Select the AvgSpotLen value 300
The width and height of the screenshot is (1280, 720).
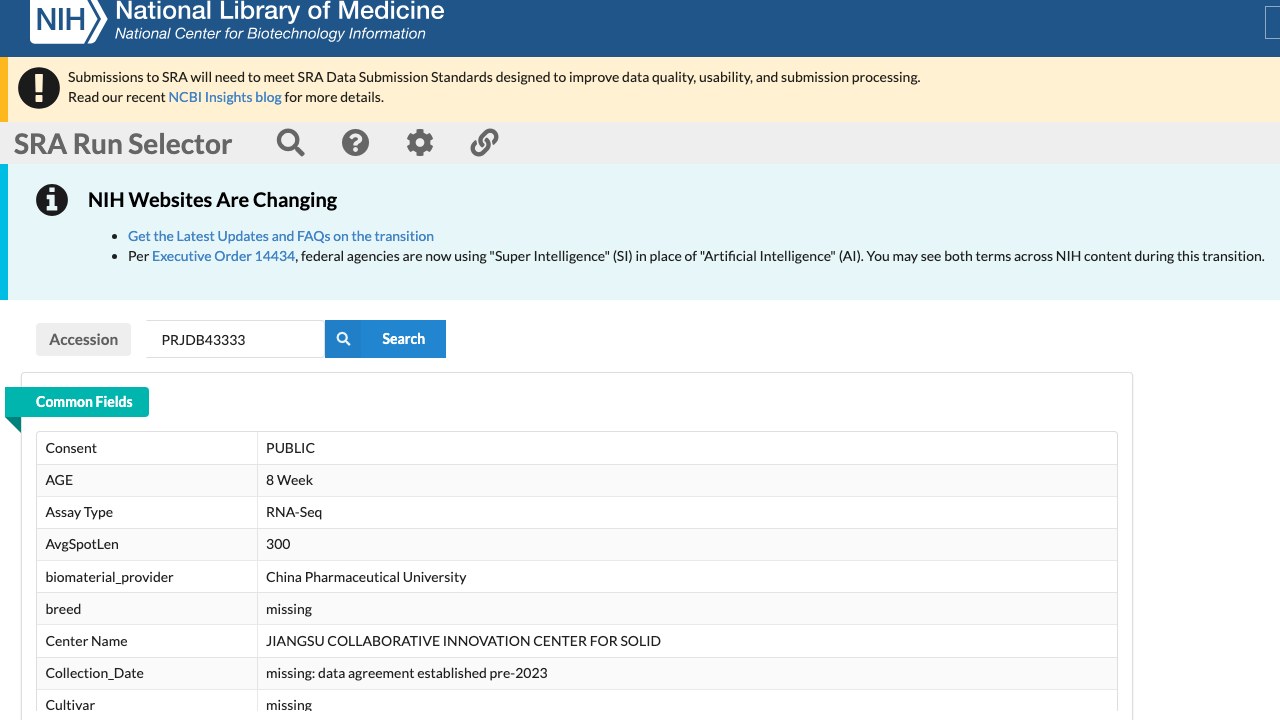click(x=278, y=544)
